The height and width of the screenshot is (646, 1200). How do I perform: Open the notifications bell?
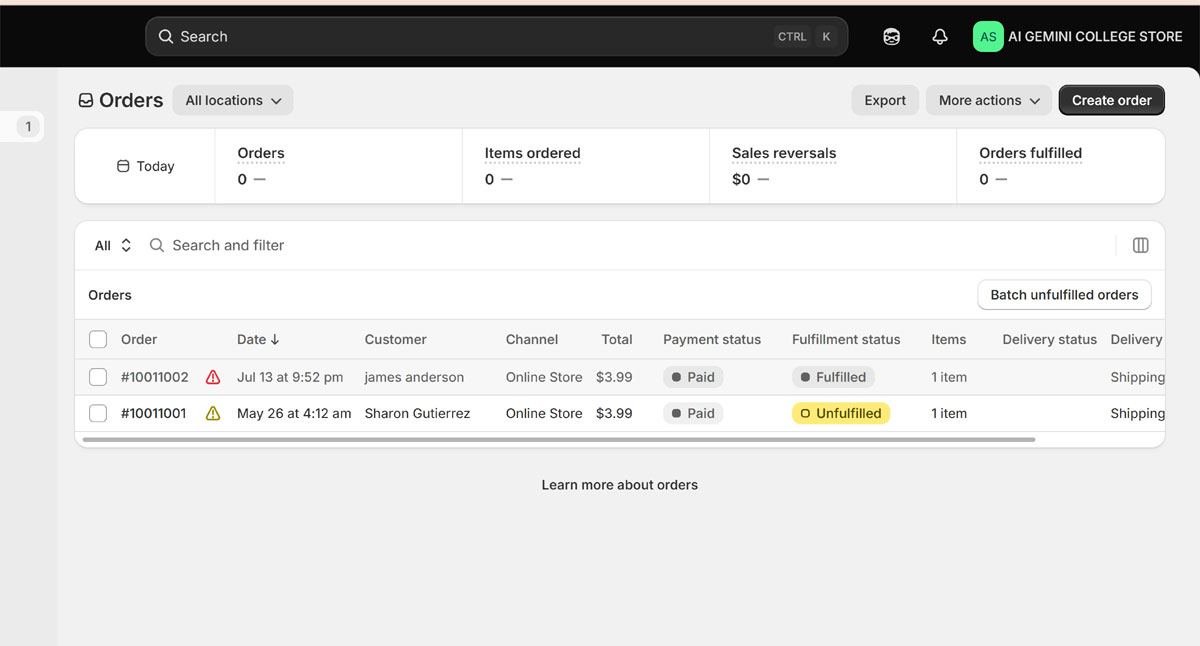940,36
